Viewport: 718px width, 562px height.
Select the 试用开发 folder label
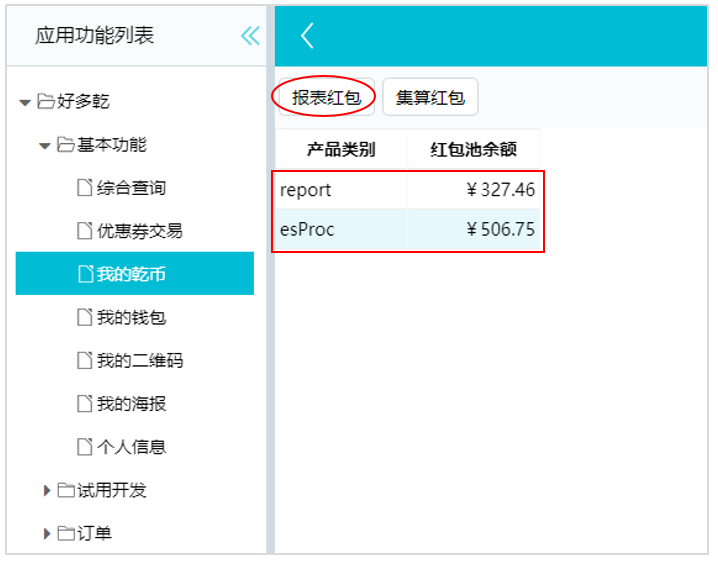[x=112, y=491]
